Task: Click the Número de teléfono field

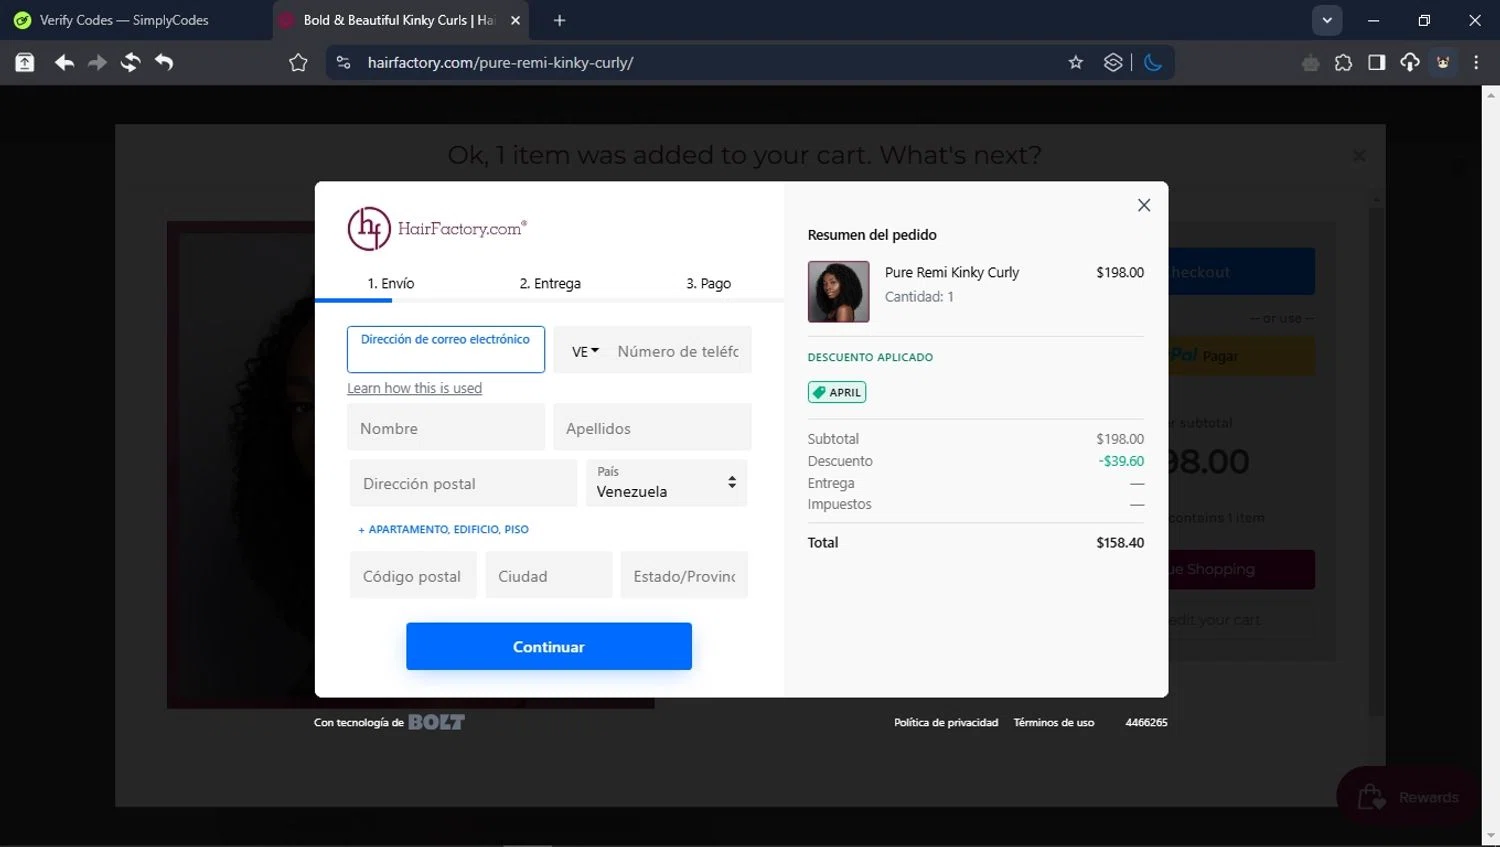Action: [x=680, y=351]
